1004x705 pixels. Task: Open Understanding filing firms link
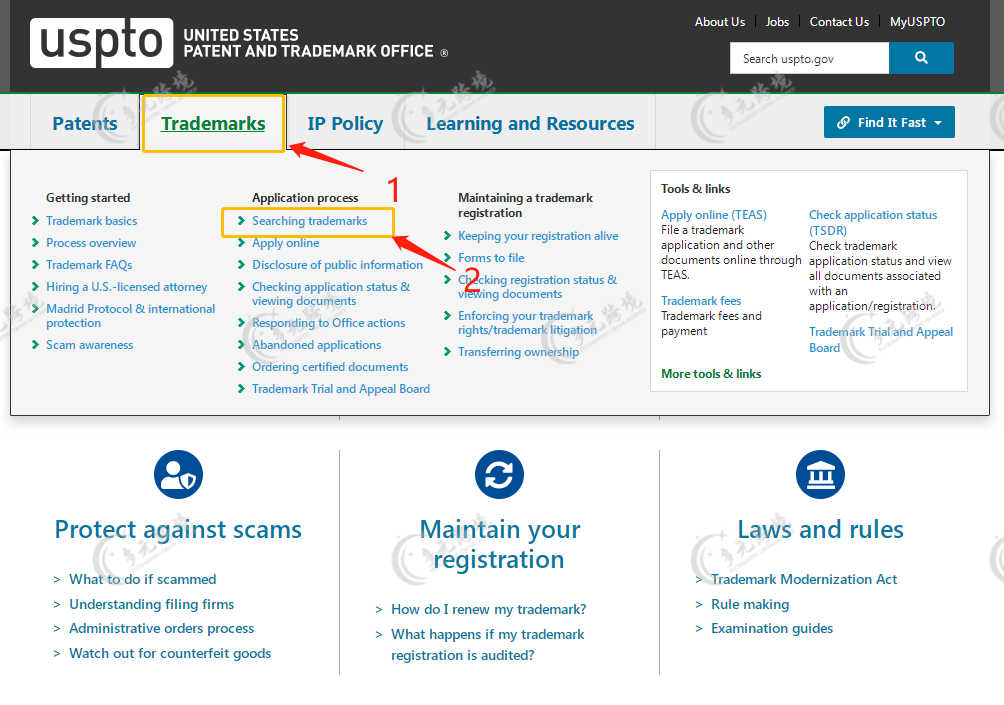pos(152,604)
